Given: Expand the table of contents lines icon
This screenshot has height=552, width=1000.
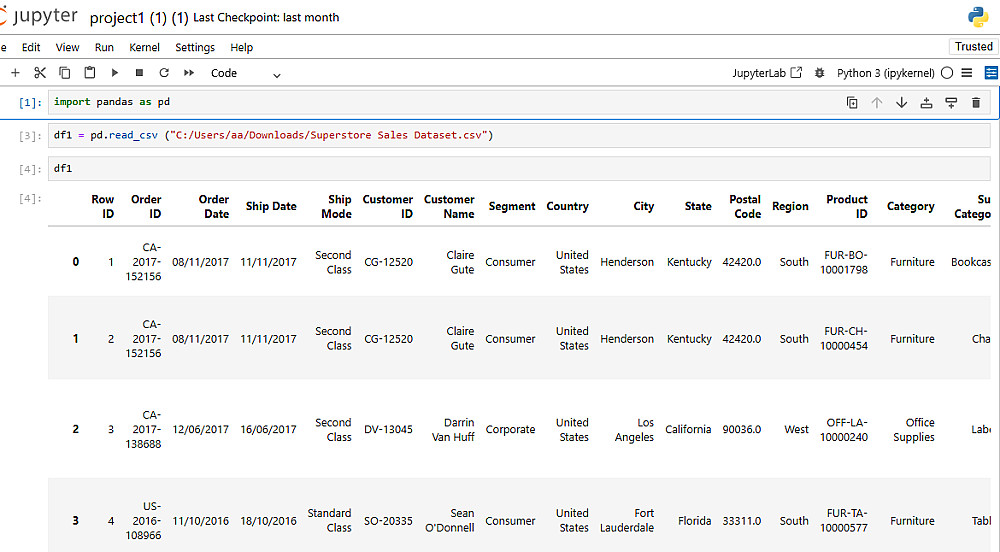Looking at the screenshot, I should [x=967, y=73].
